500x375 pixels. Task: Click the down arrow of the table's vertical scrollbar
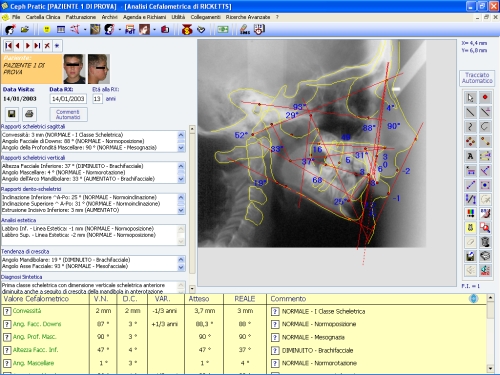(490, 368)
